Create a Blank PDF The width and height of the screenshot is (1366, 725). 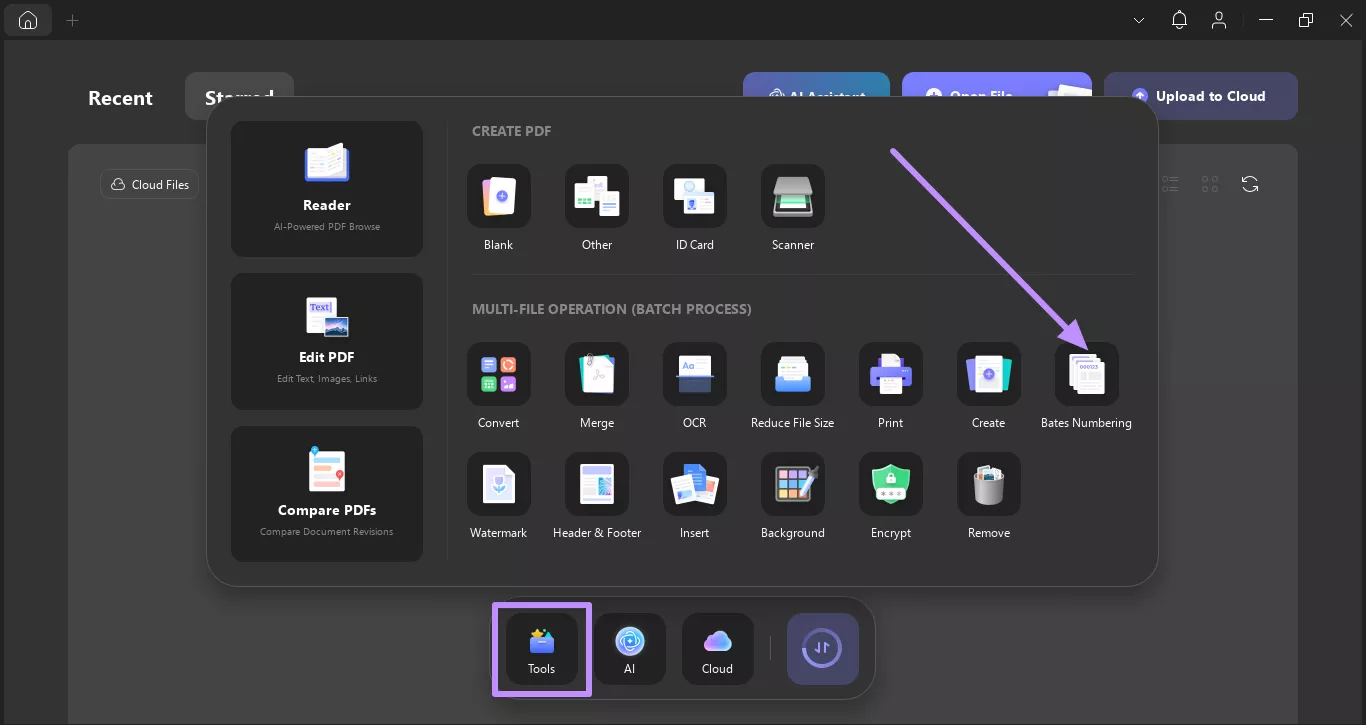(x=498, y=197)
